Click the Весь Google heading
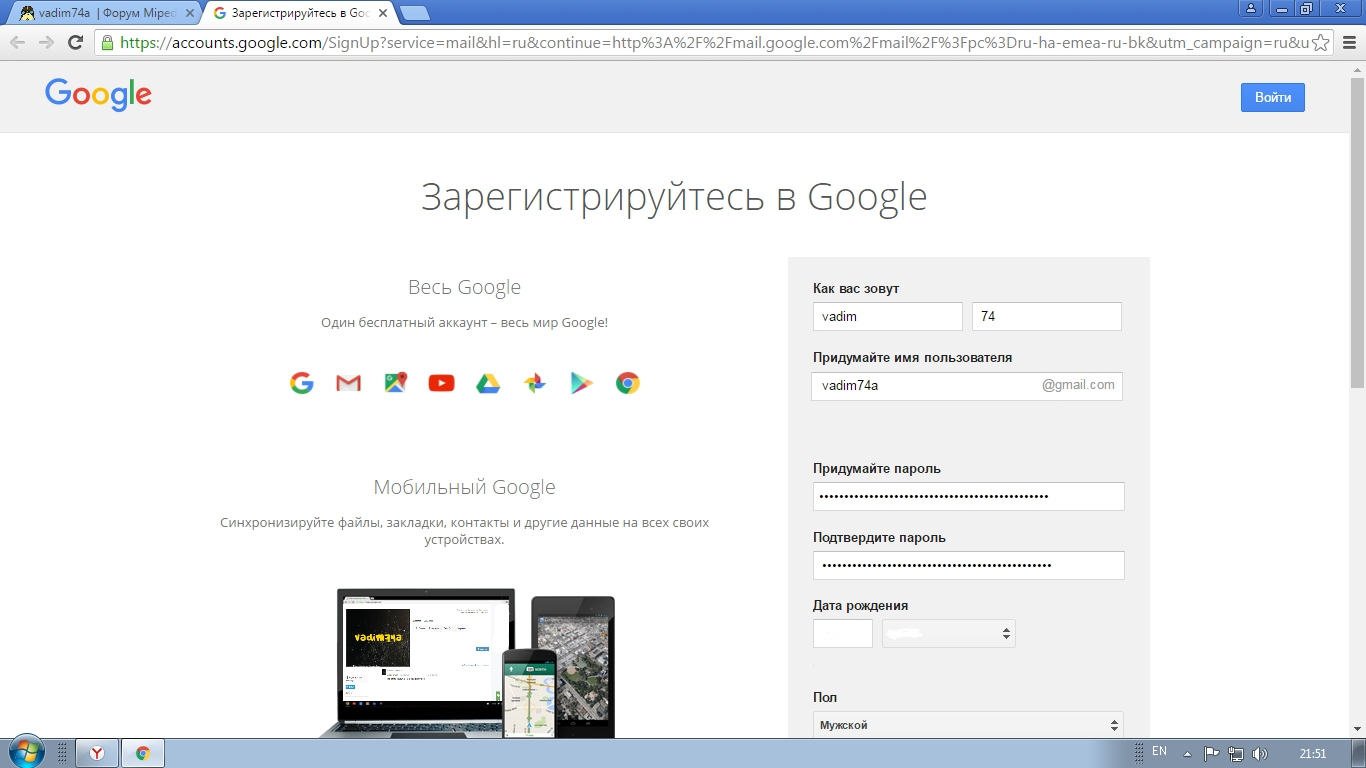The height and width of the screenshot is (768, 1366). (464, 287)
